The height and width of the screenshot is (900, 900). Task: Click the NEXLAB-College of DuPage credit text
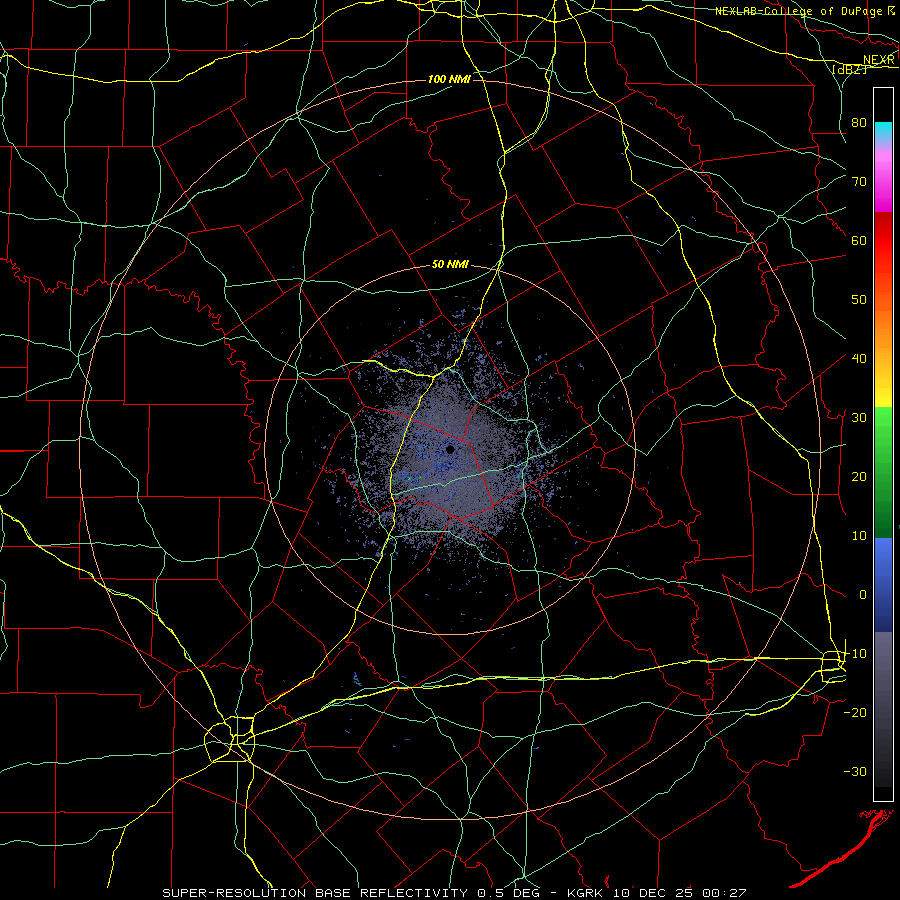[x=797, y=11]
